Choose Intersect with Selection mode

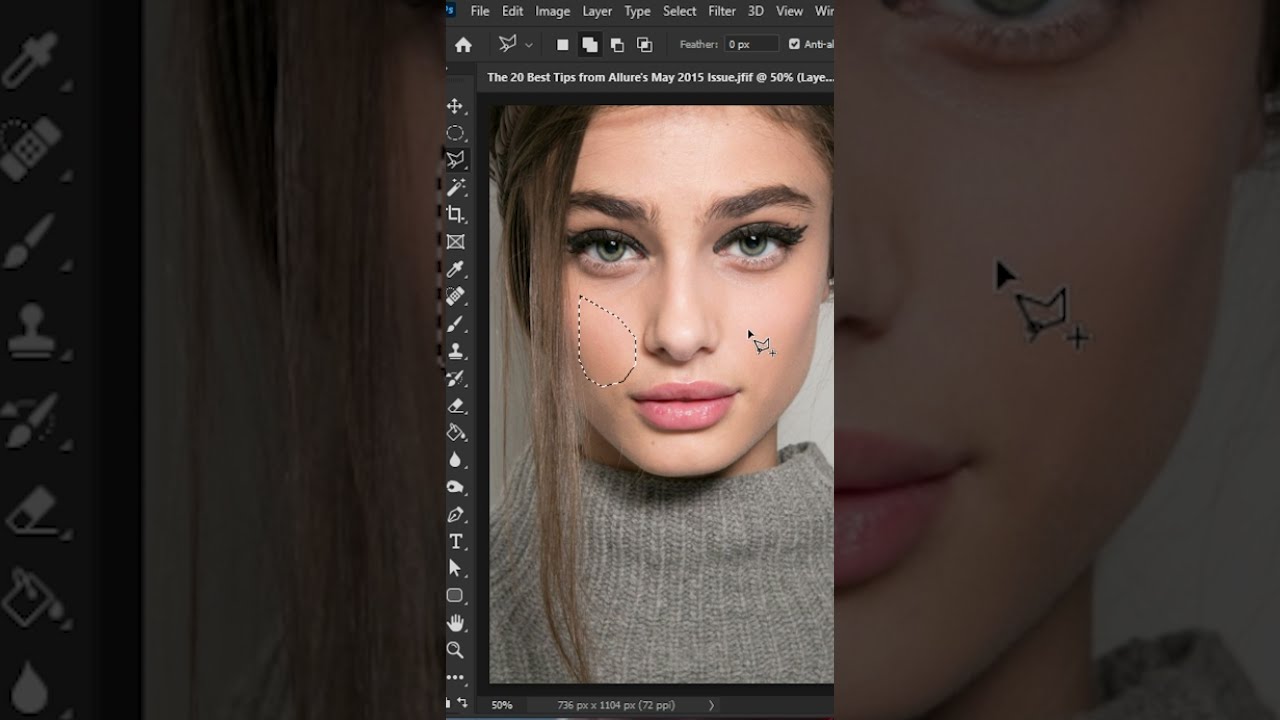tap(644, 45)
